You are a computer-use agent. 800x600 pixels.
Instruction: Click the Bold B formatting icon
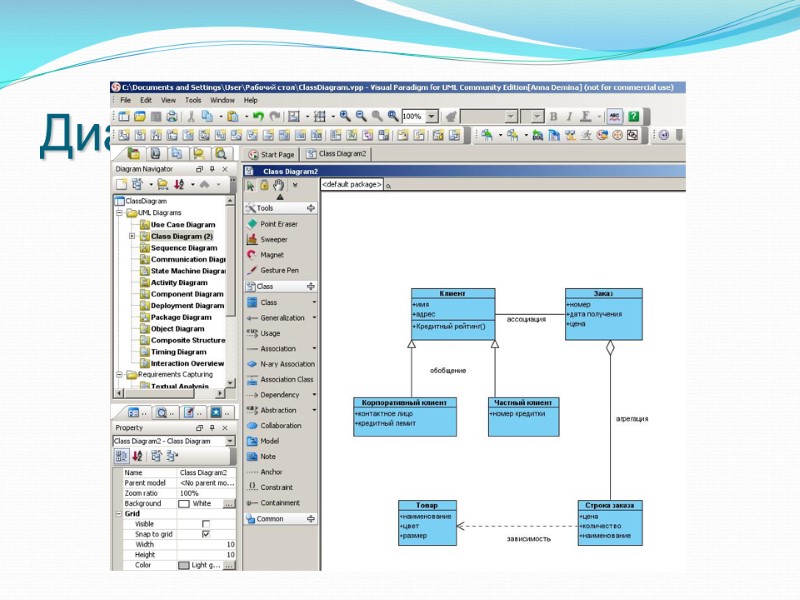click(x=554, y=116)
